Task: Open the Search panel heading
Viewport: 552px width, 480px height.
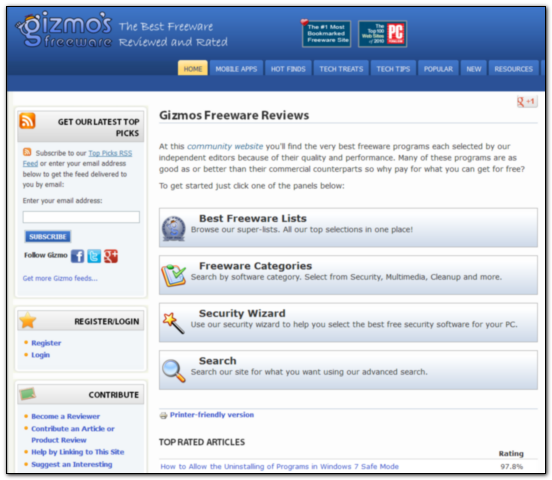Action: tap(218, 361)
